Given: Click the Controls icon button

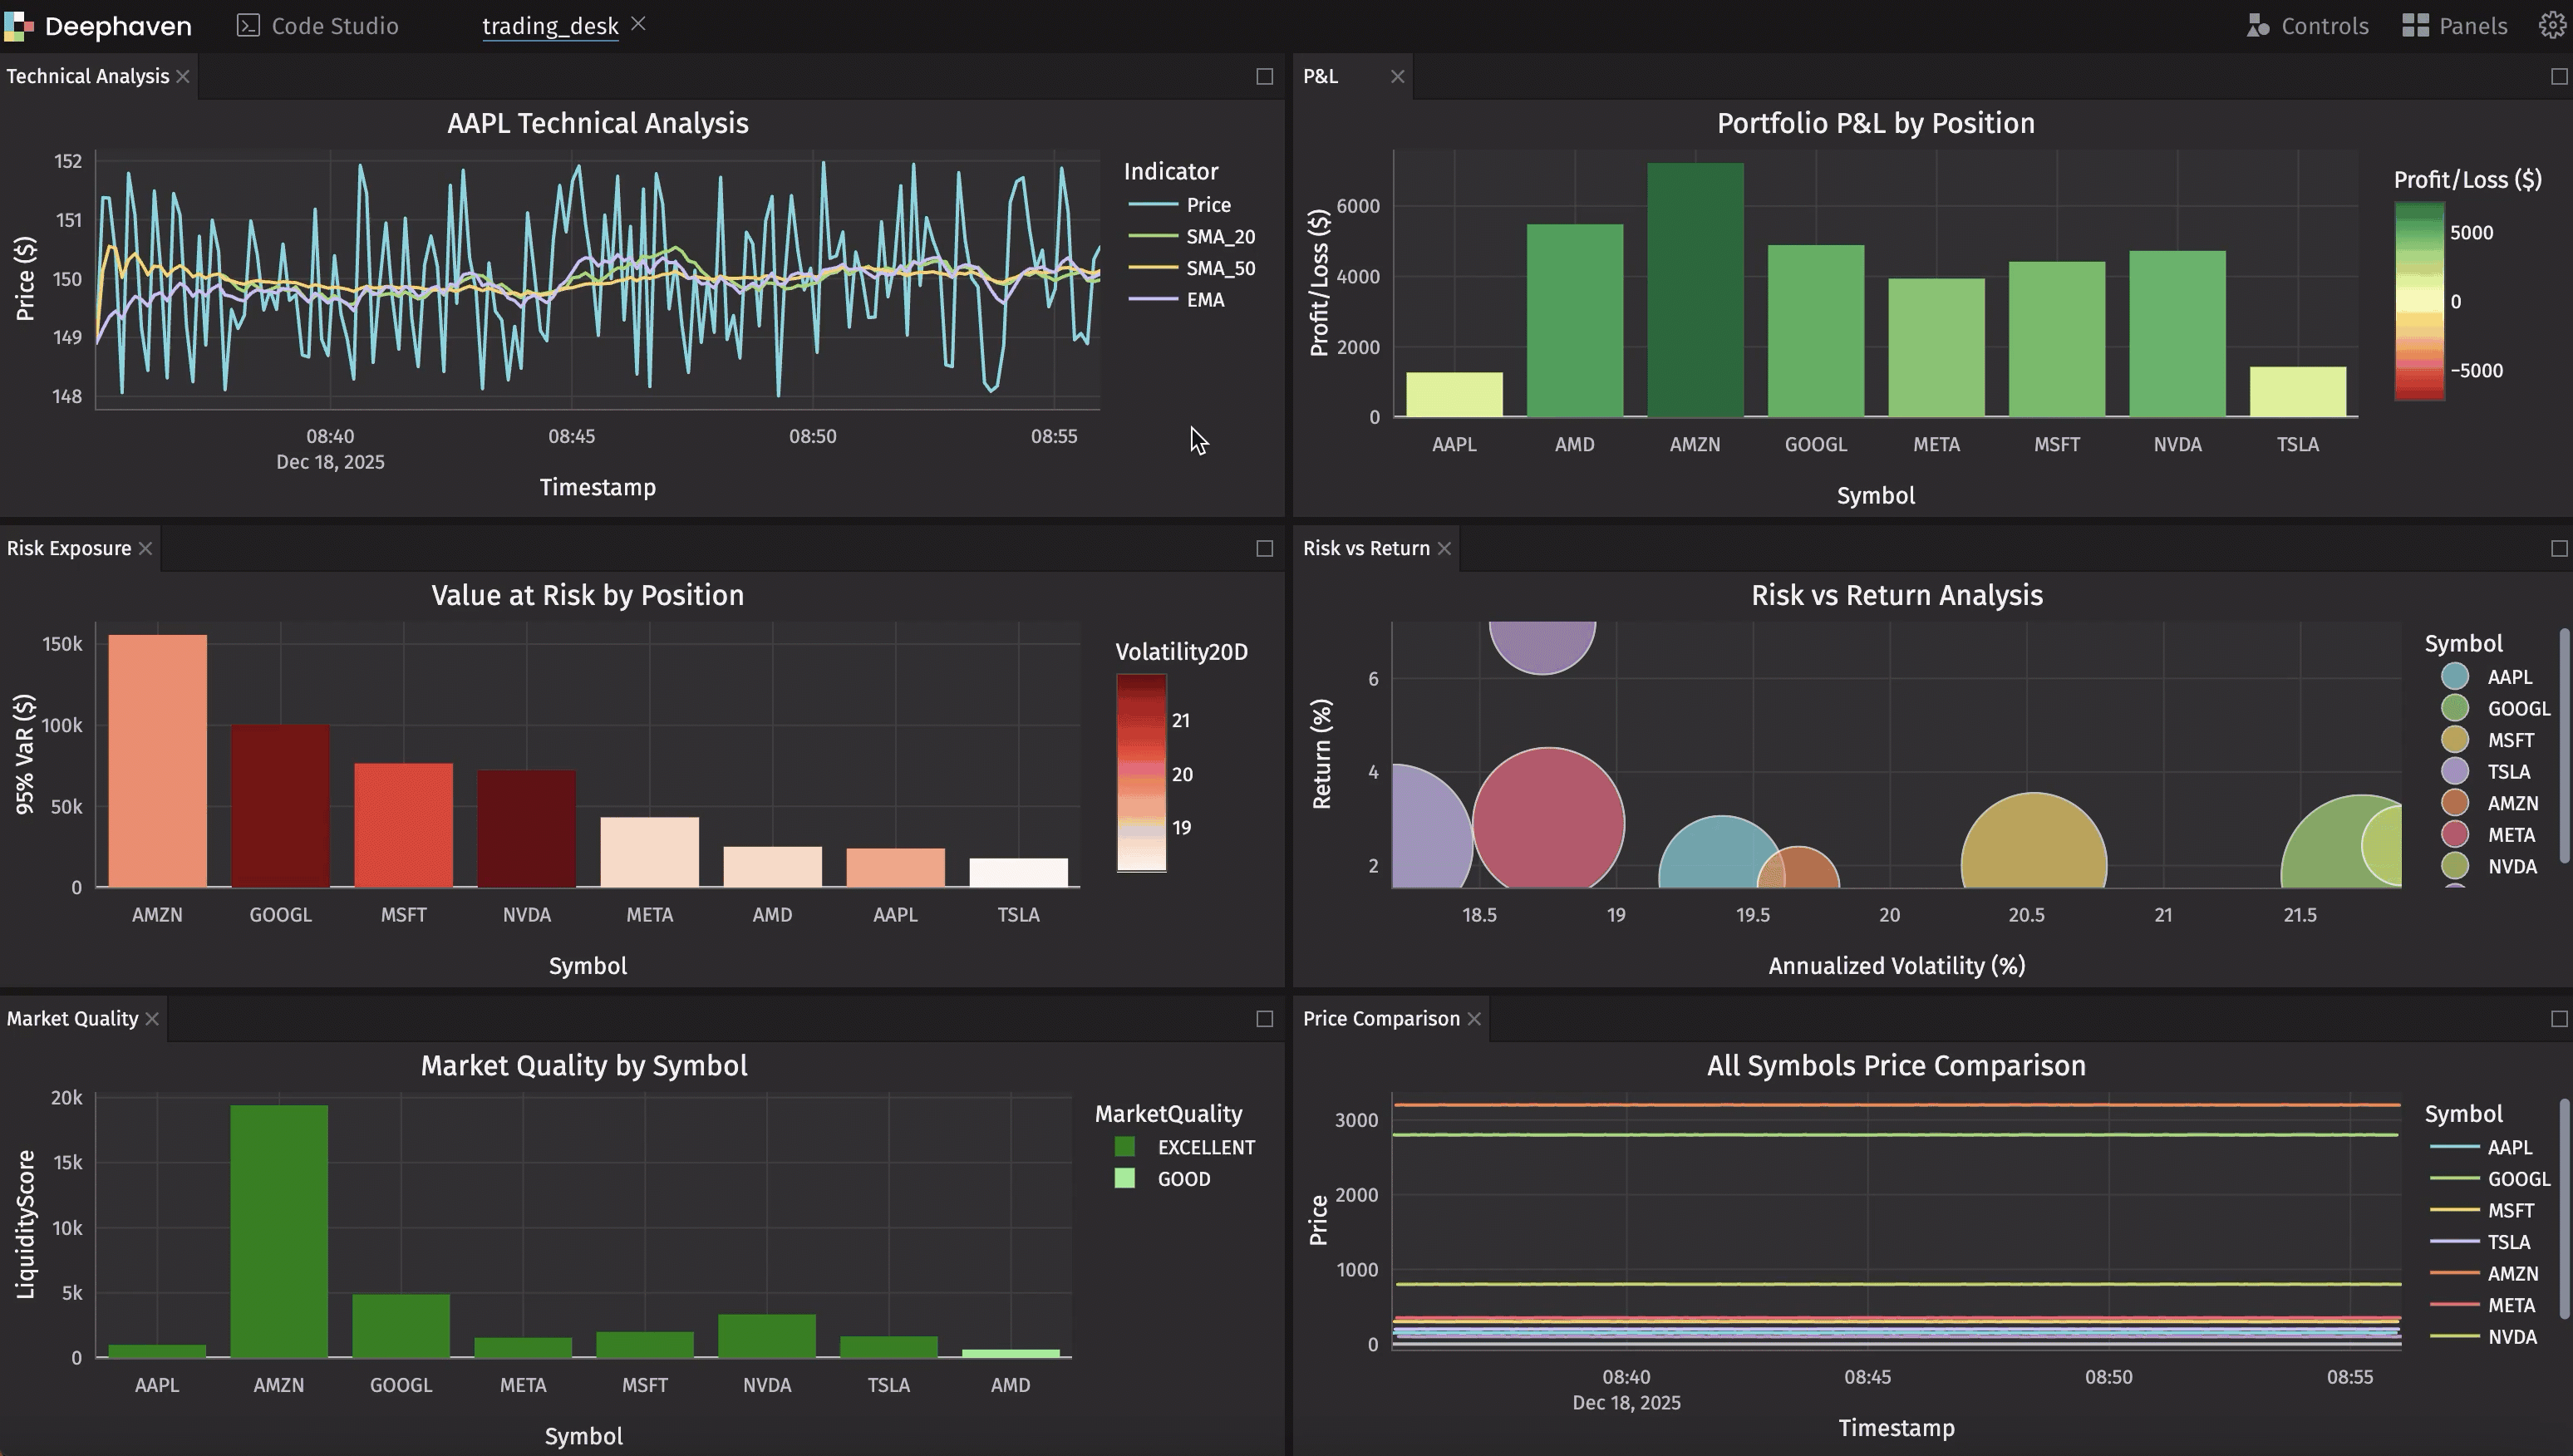Looking at the screenshot, I should pos(2258,26).
